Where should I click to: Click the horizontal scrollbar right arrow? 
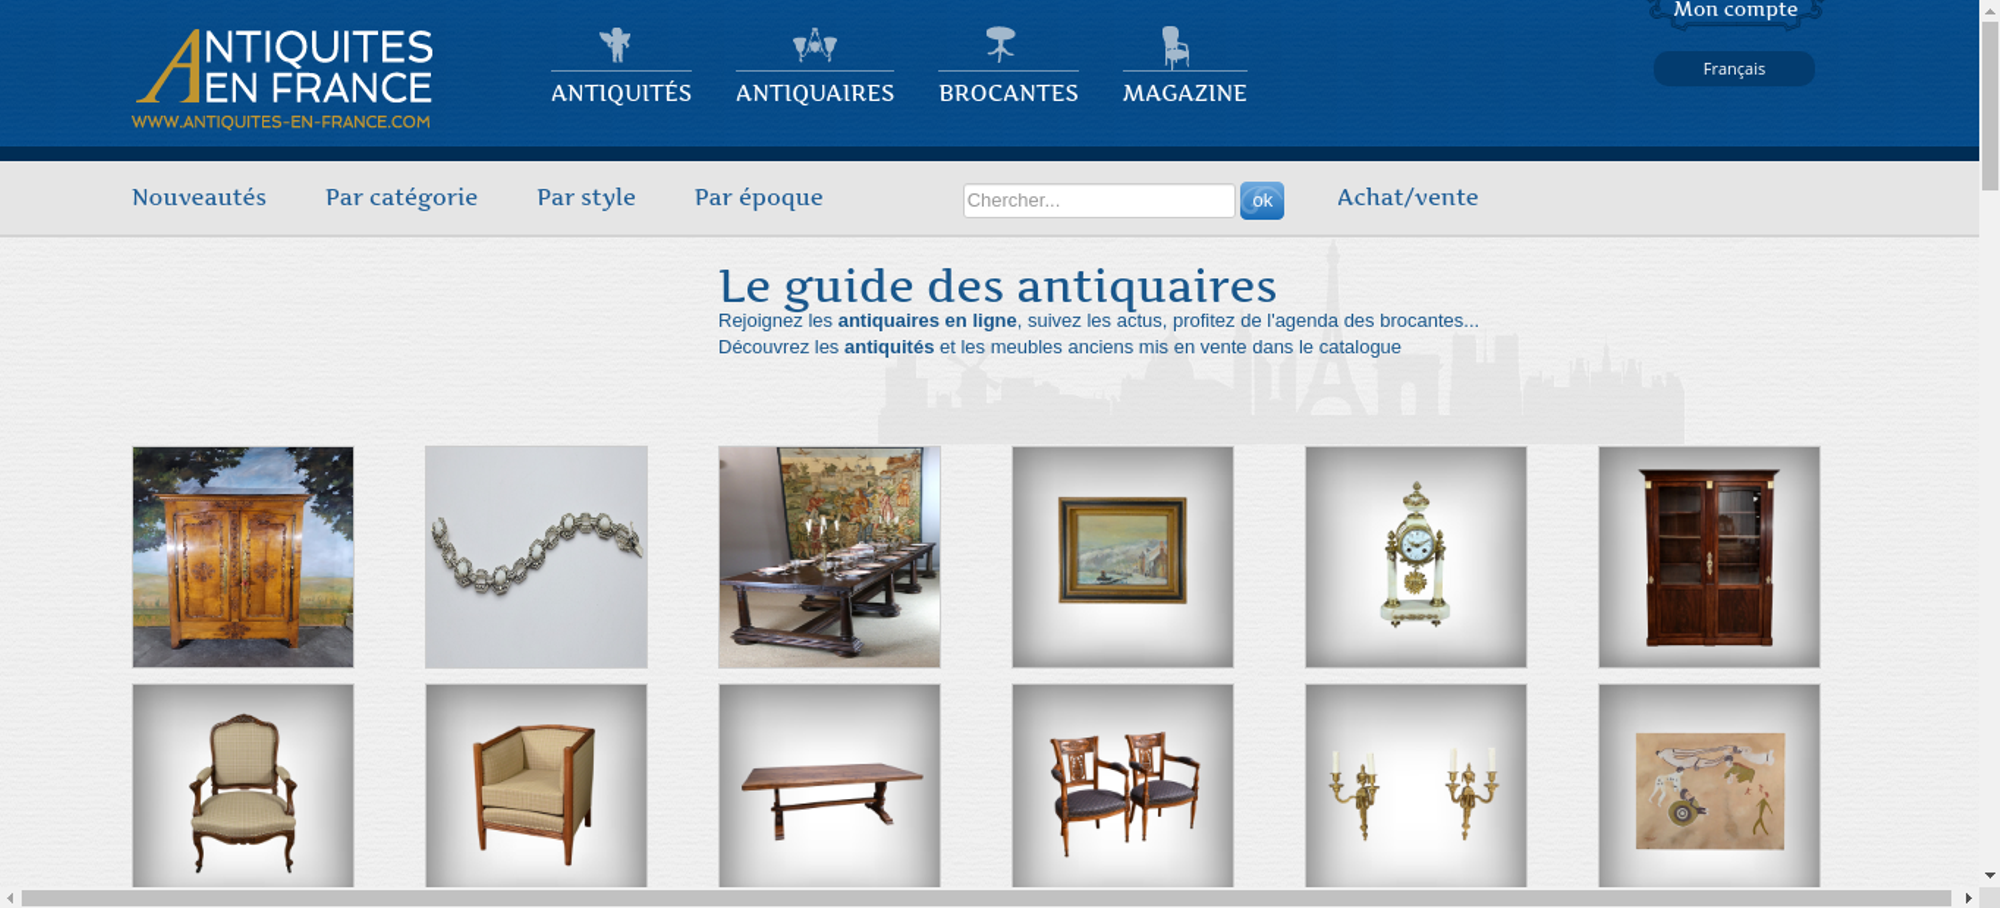click(x=1968, y=898)
